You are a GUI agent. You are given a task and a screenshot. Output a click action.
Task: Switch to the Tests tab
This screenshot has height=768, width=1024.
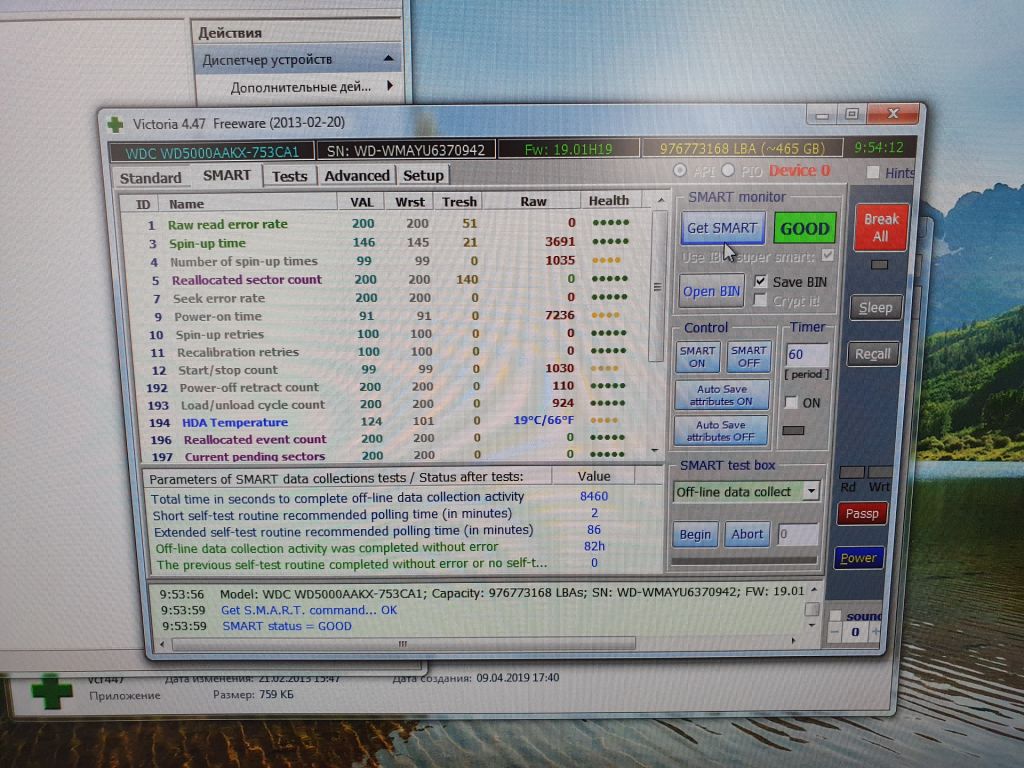pyautogui.click(x=289, y=176)
